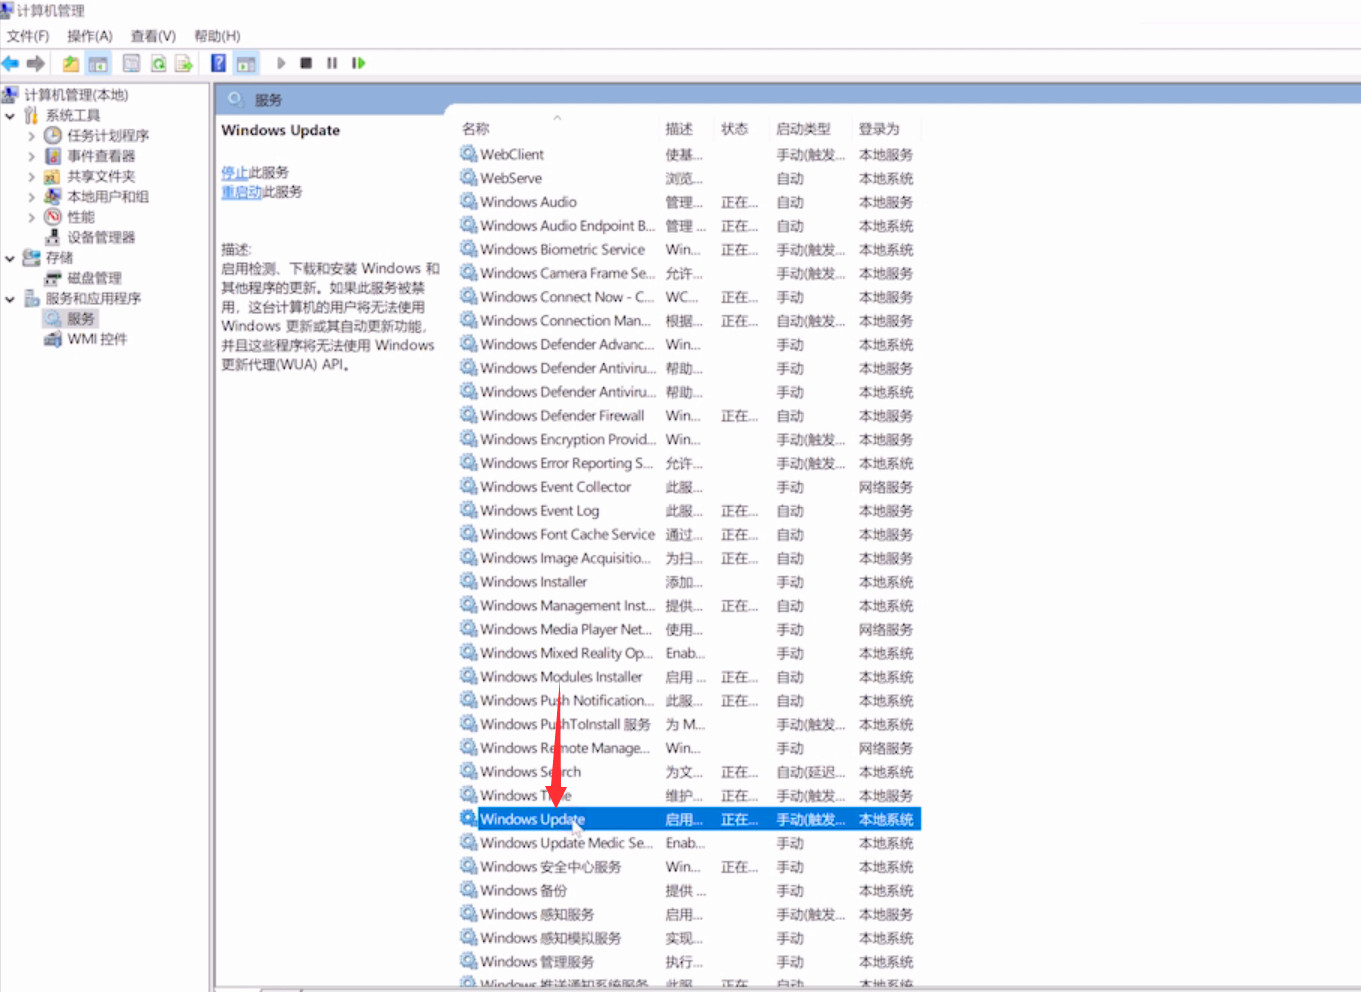The width and height of the screenshot is (1361, 992).
Task: Click the 本地用户和组 icon
Action: (x=53, y=196)
